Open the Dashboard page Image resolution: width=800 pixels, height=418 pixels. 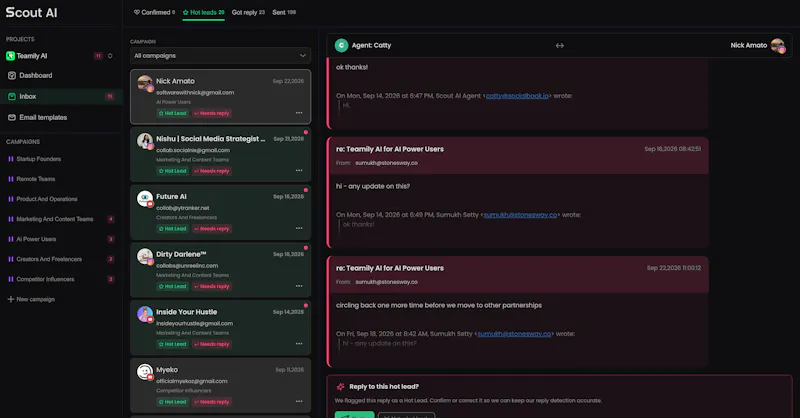click(x=35, y=76)
